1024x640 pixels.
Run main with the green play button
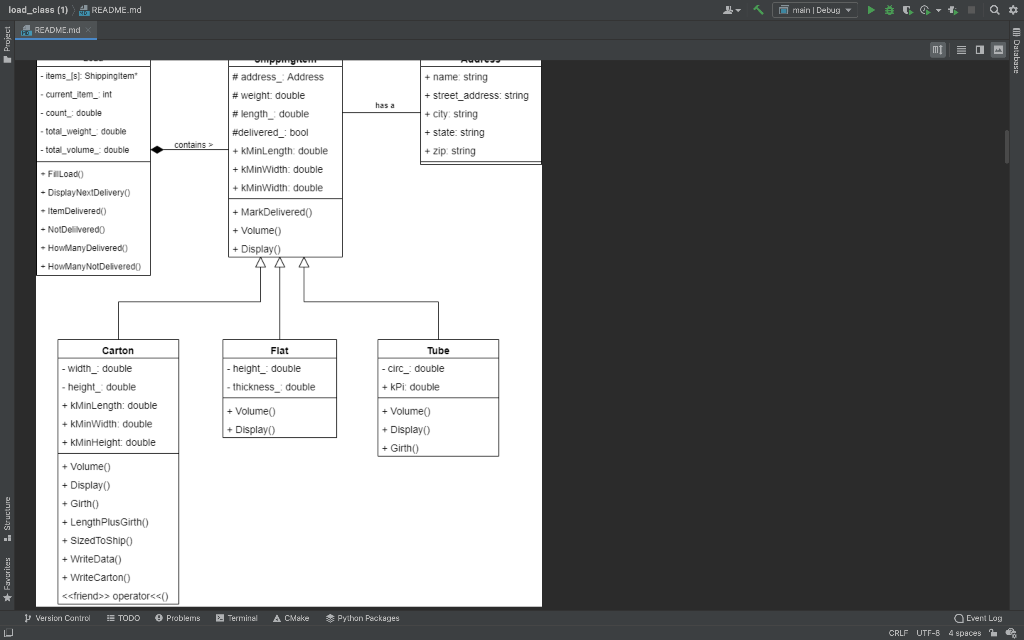point(871,10)
